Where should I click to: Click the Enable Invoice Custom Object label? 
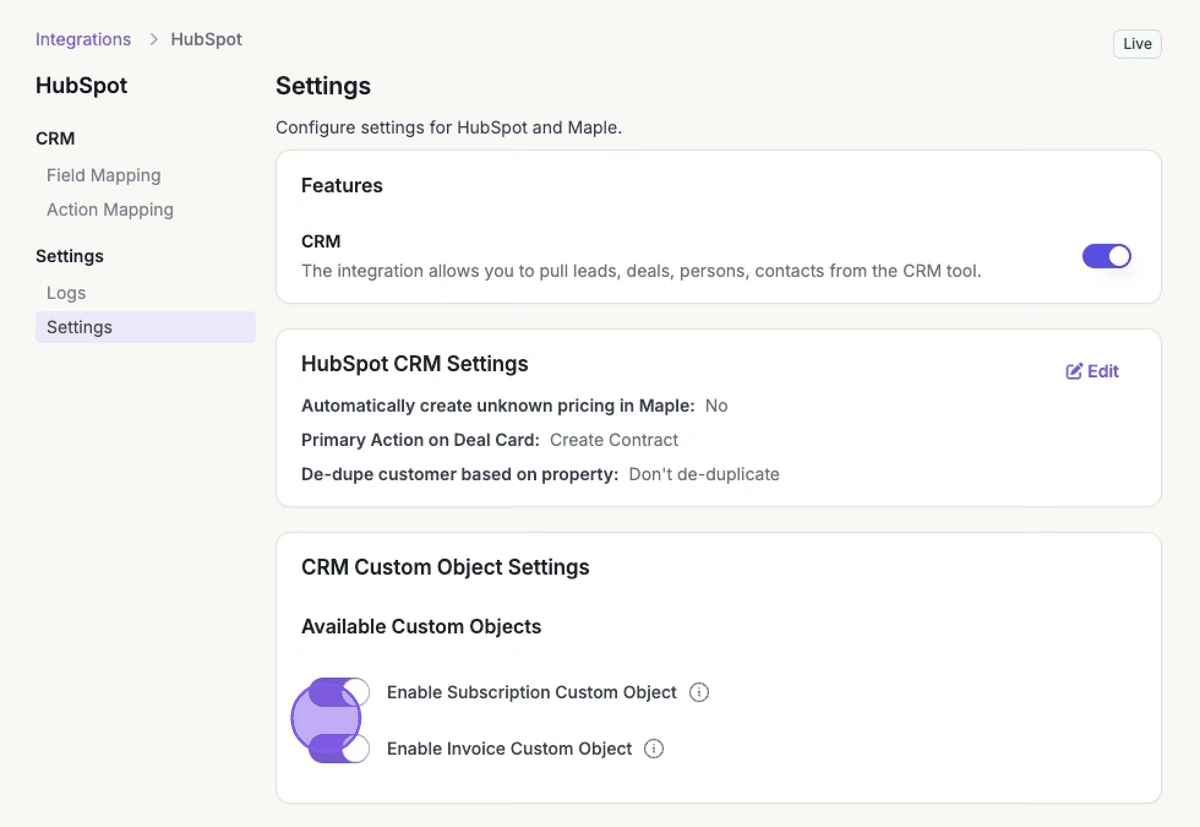509,749
